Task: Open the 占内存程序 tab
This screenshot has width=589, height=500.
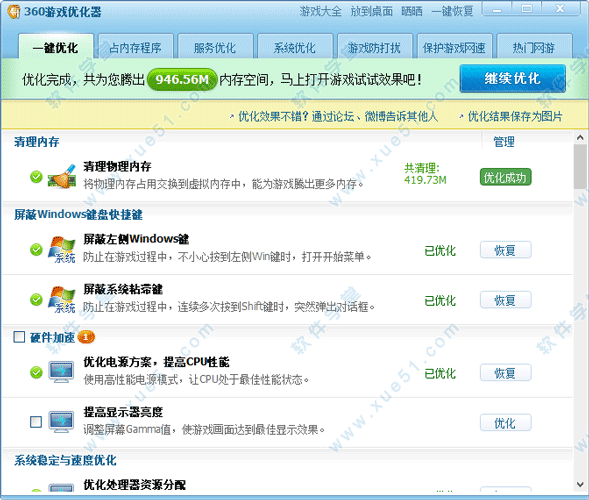Action: click(x=136, y=47)
